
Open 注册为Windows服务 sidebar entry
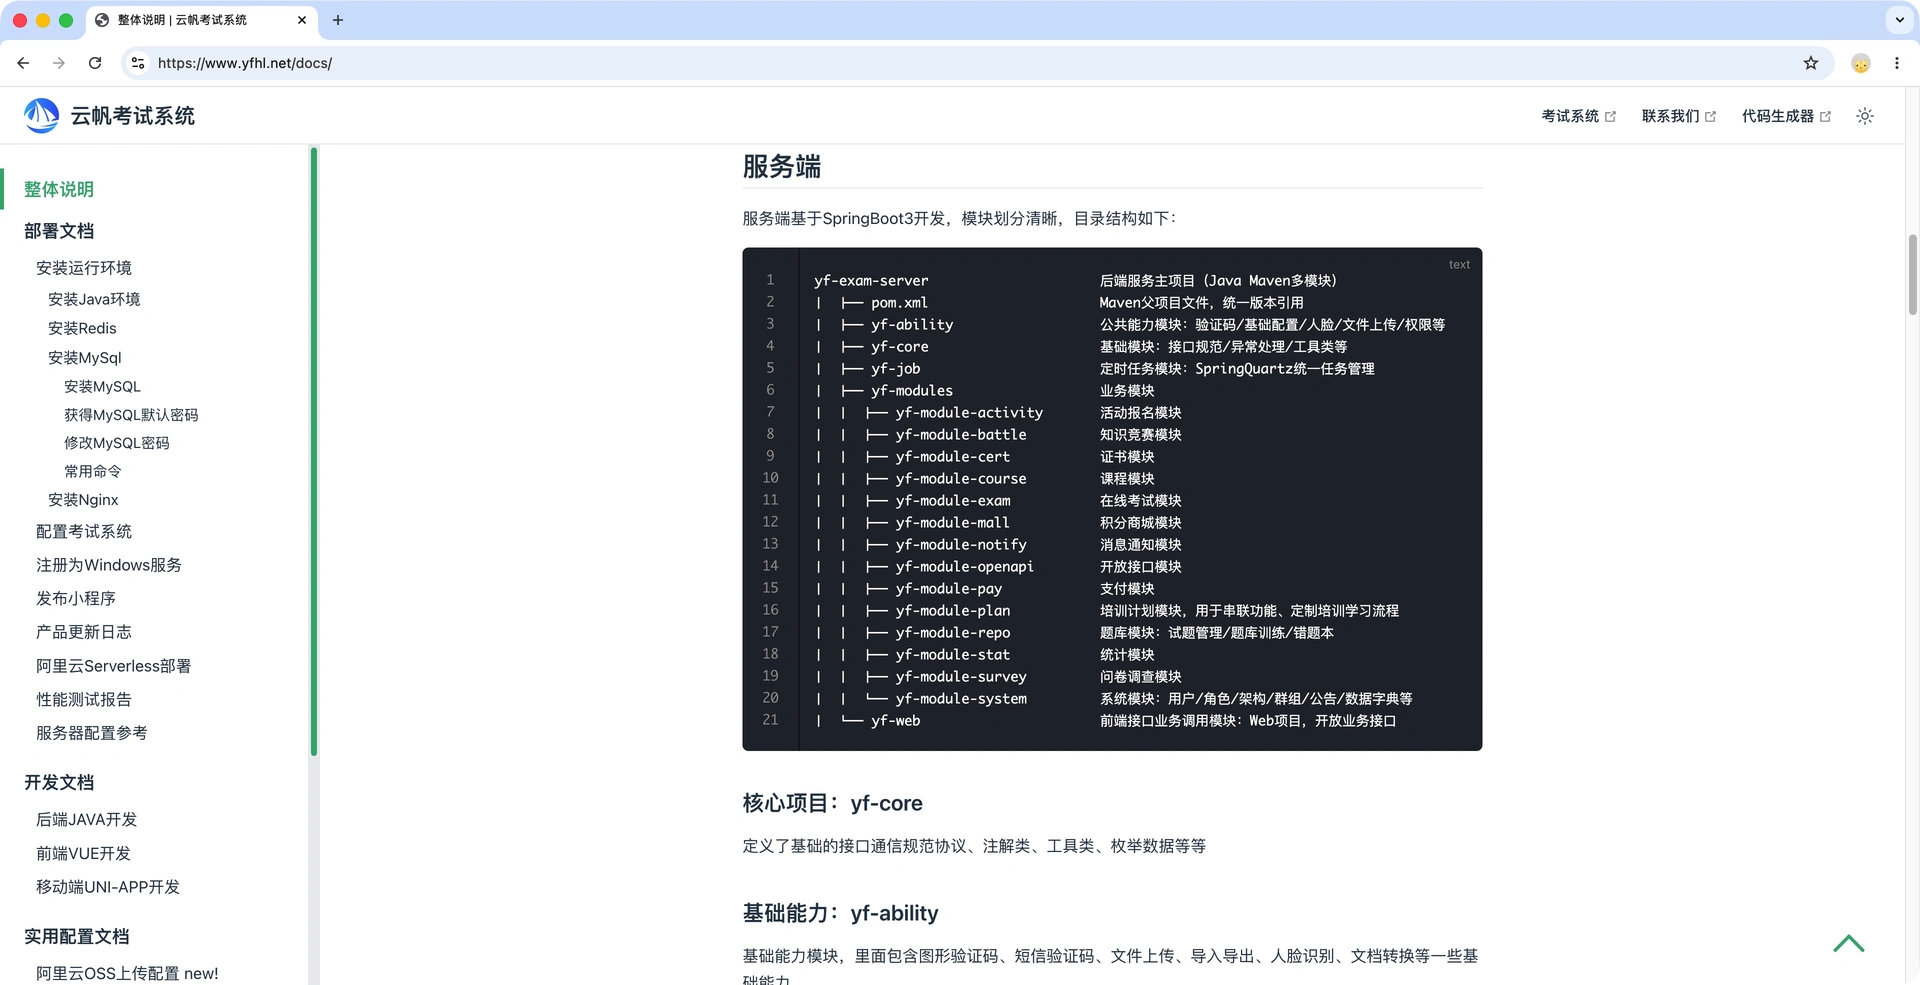(109, 565)
